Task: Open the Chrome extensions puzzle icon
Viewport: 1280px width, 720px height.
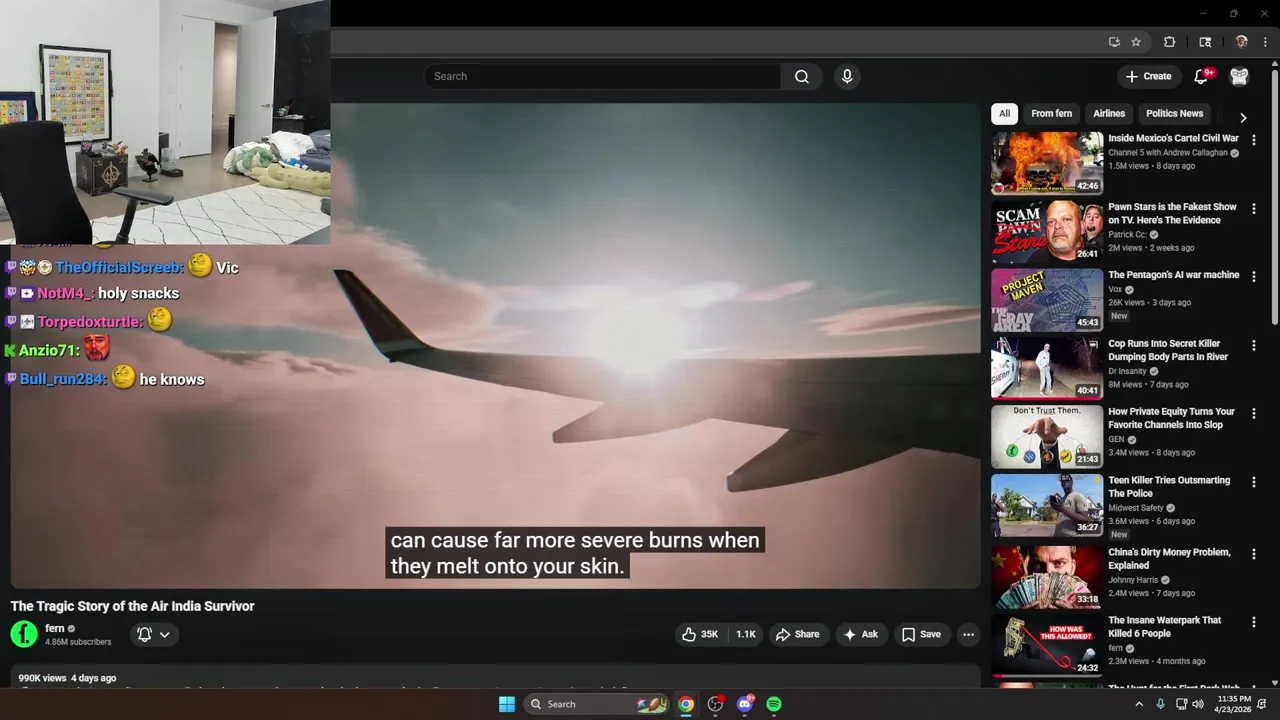Action: coord(1169,42)
